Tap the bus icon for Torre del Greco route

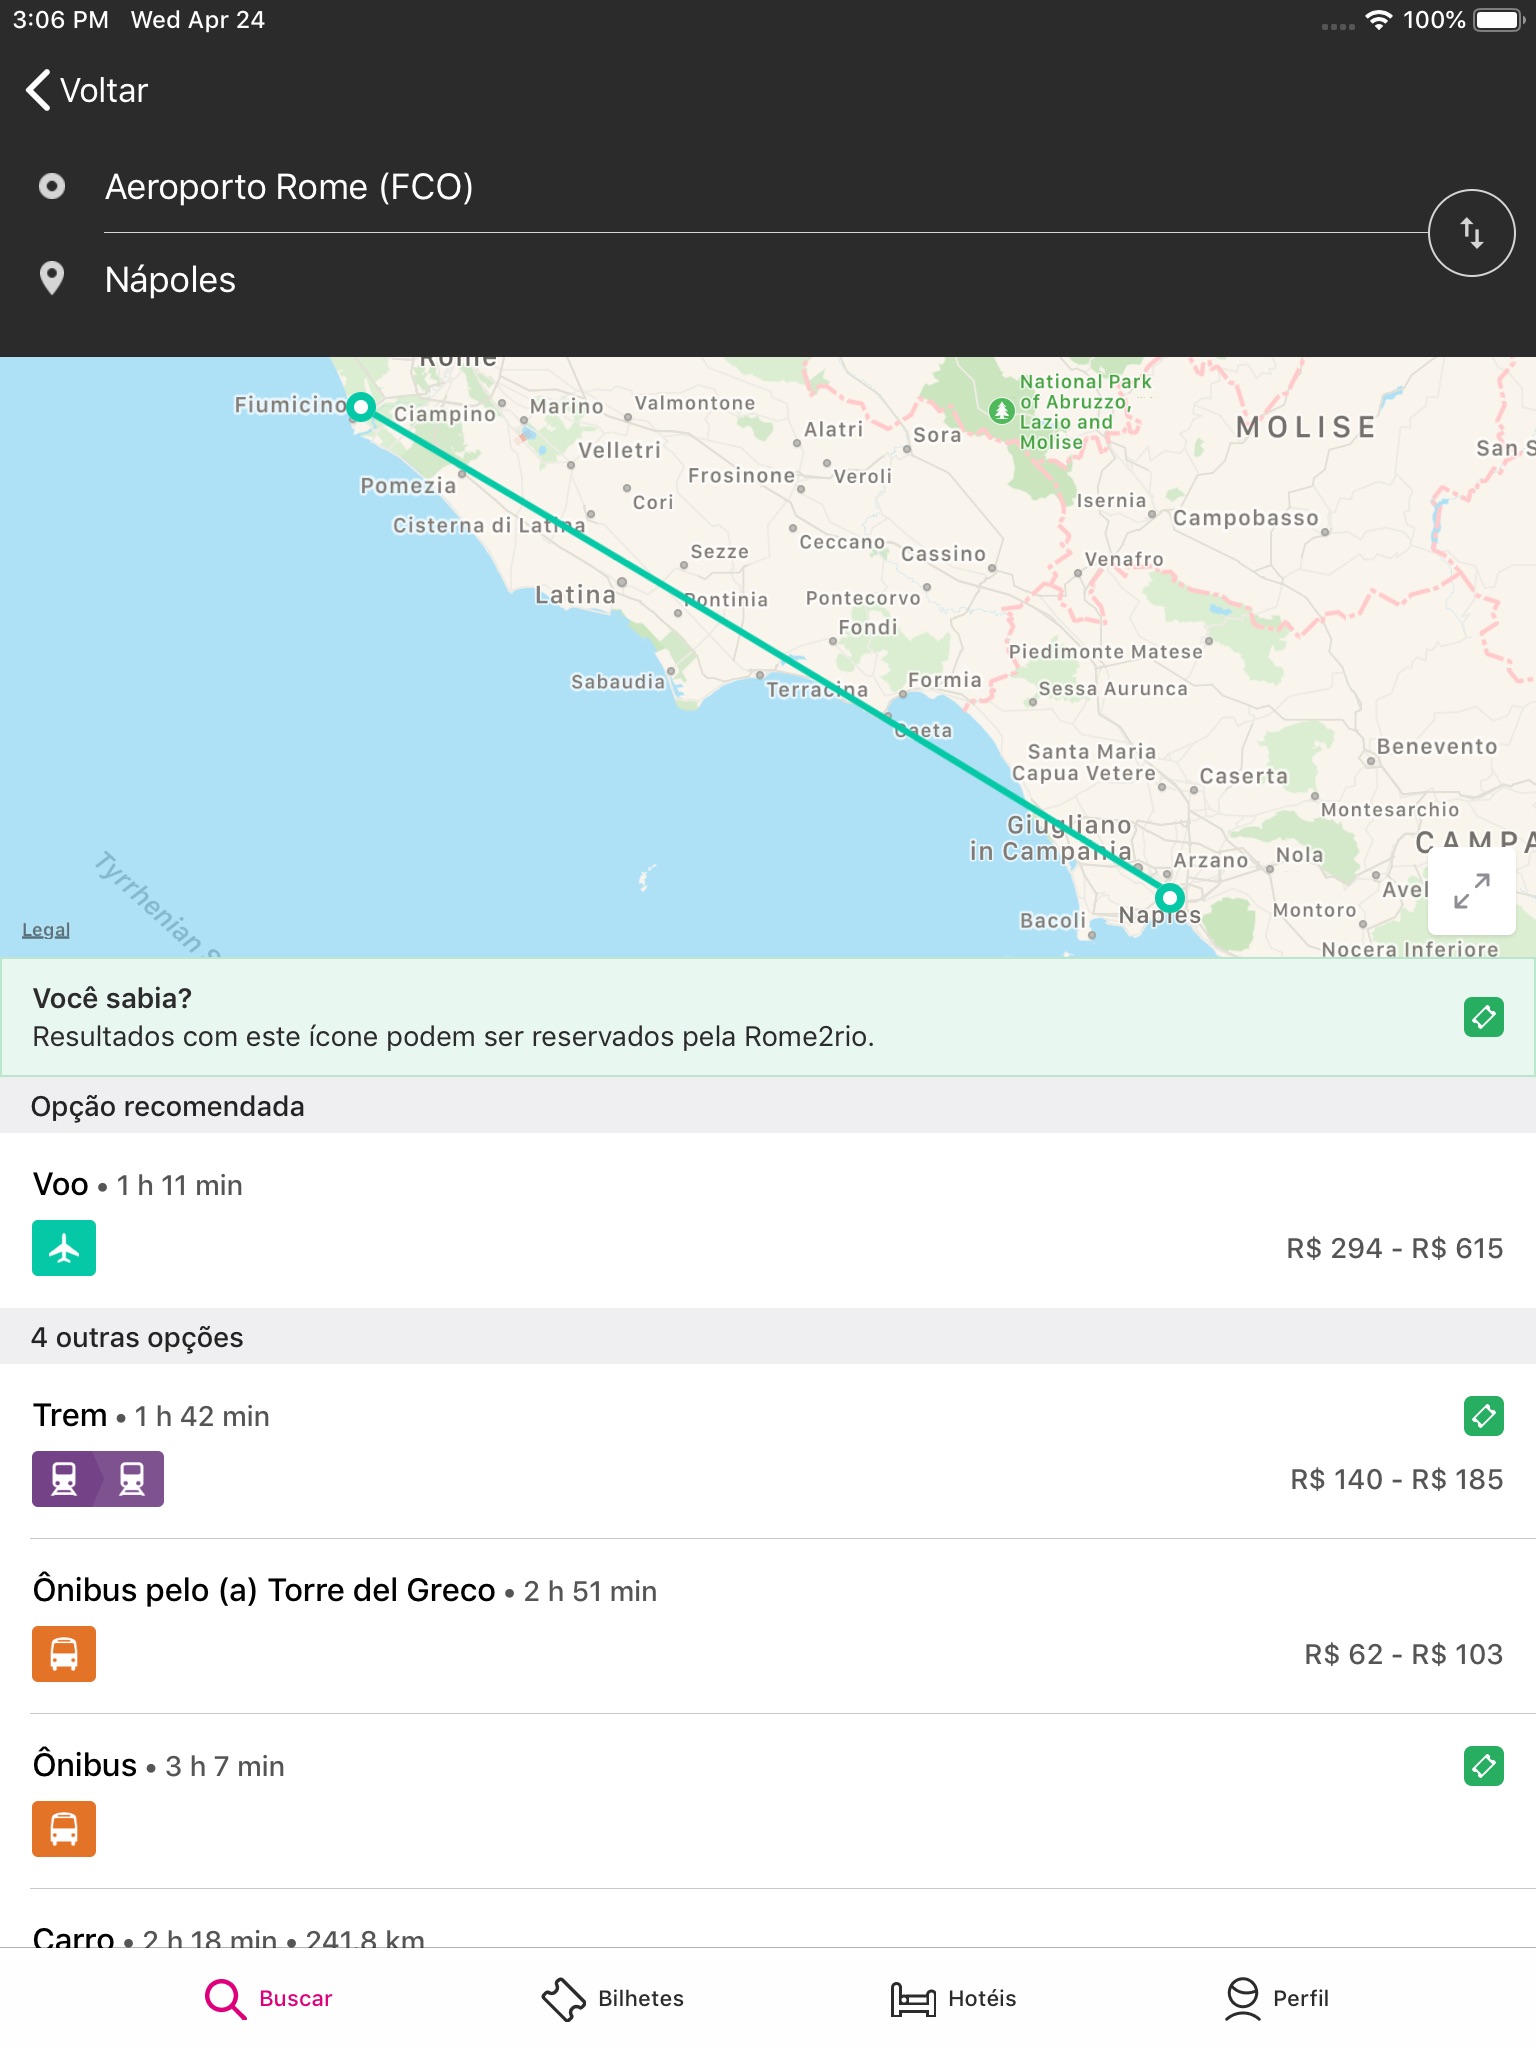coord(64,1654)
